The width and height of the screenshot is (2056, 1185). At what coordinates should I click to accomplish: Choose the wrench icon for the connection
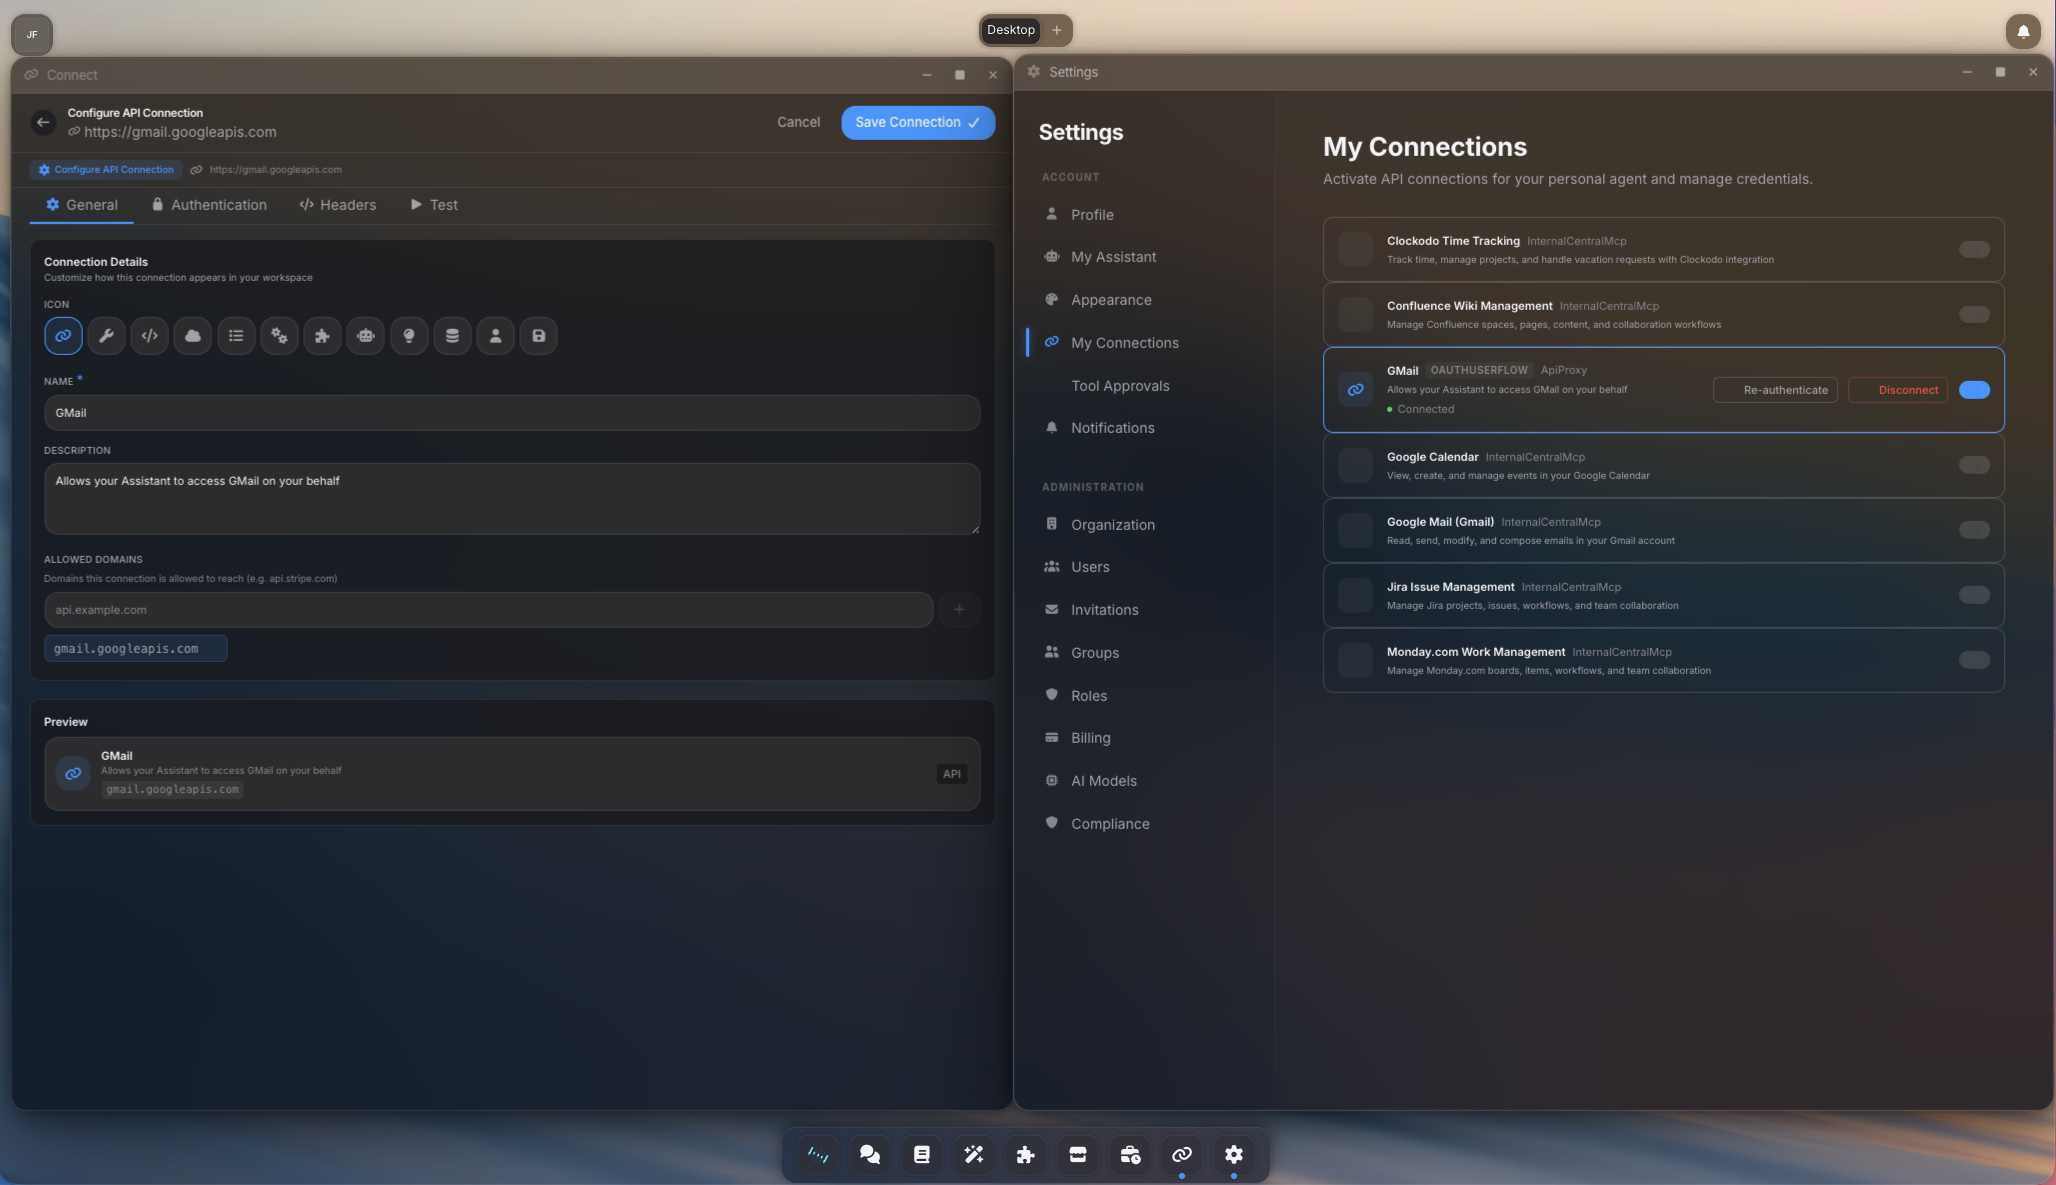(106, 336)
